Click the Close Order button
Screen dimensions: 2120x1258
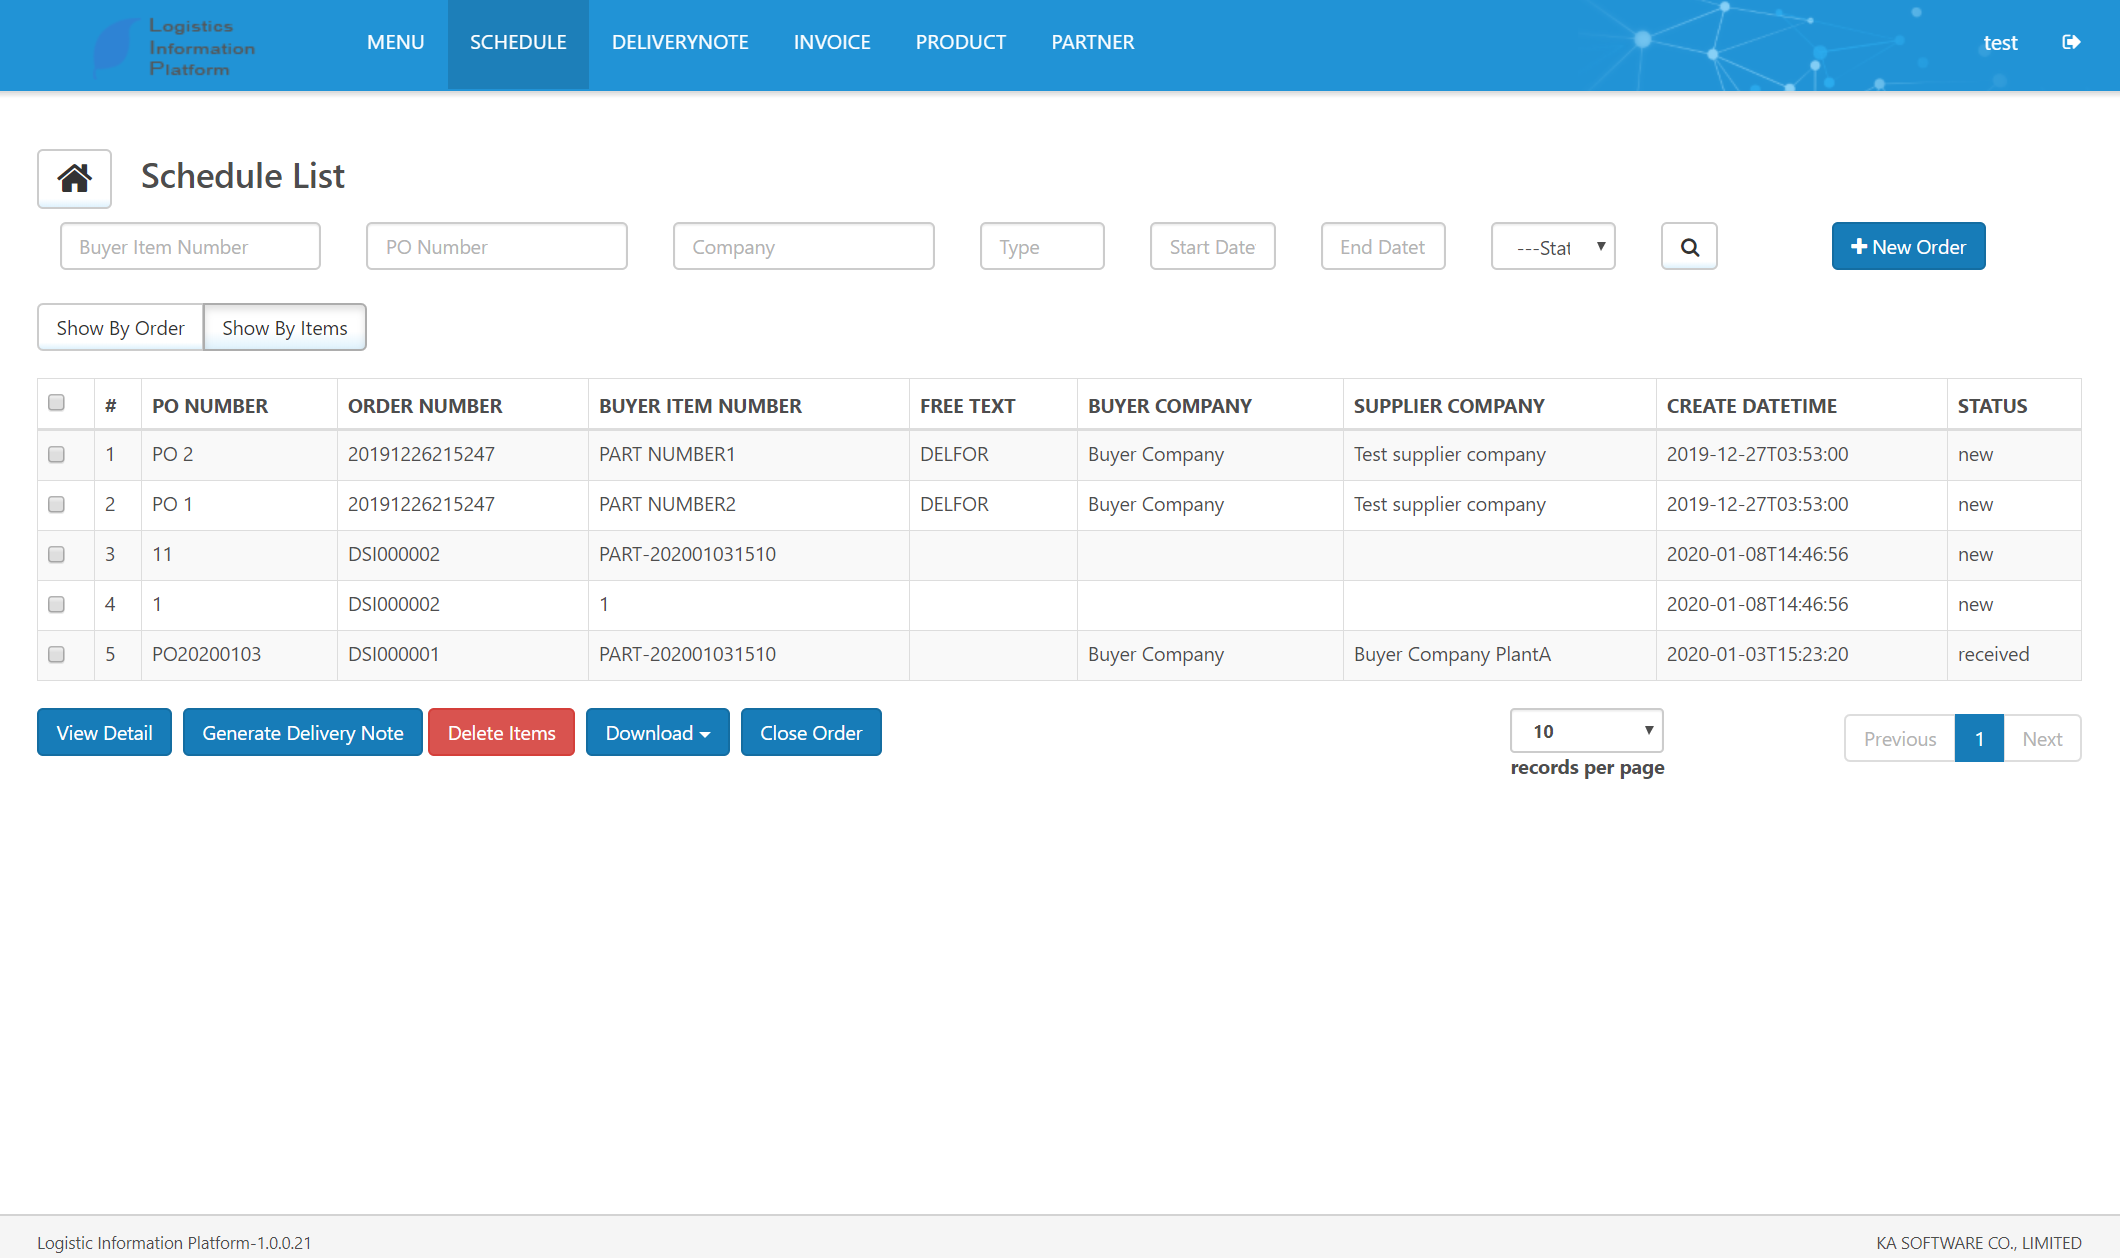(811, 733)
